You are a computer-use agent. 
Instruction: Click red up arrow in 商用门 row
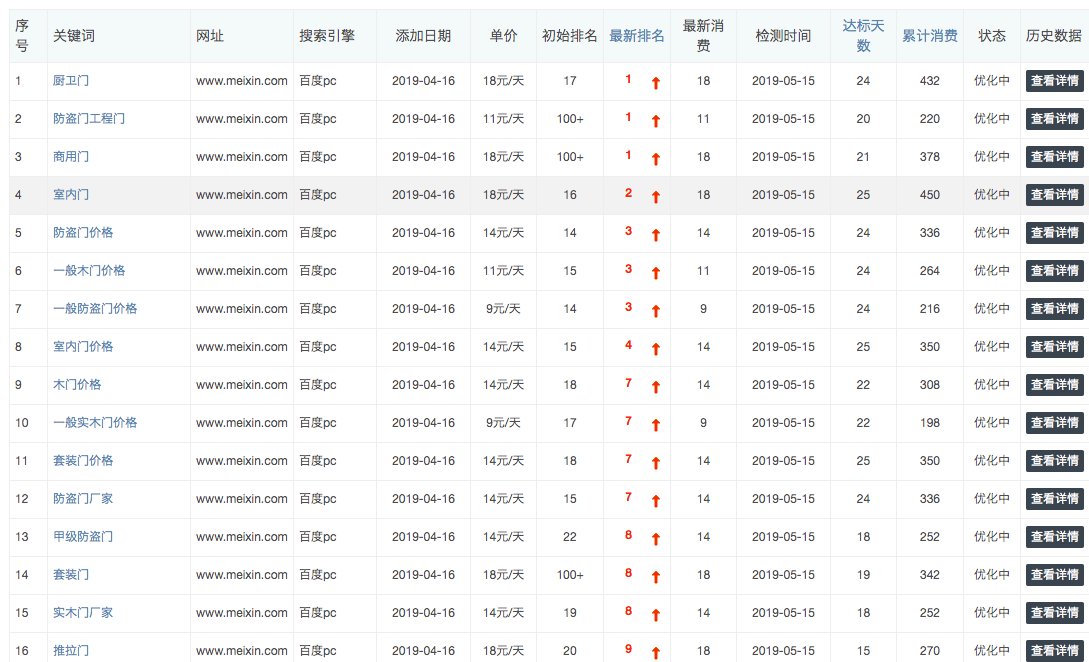656,159
